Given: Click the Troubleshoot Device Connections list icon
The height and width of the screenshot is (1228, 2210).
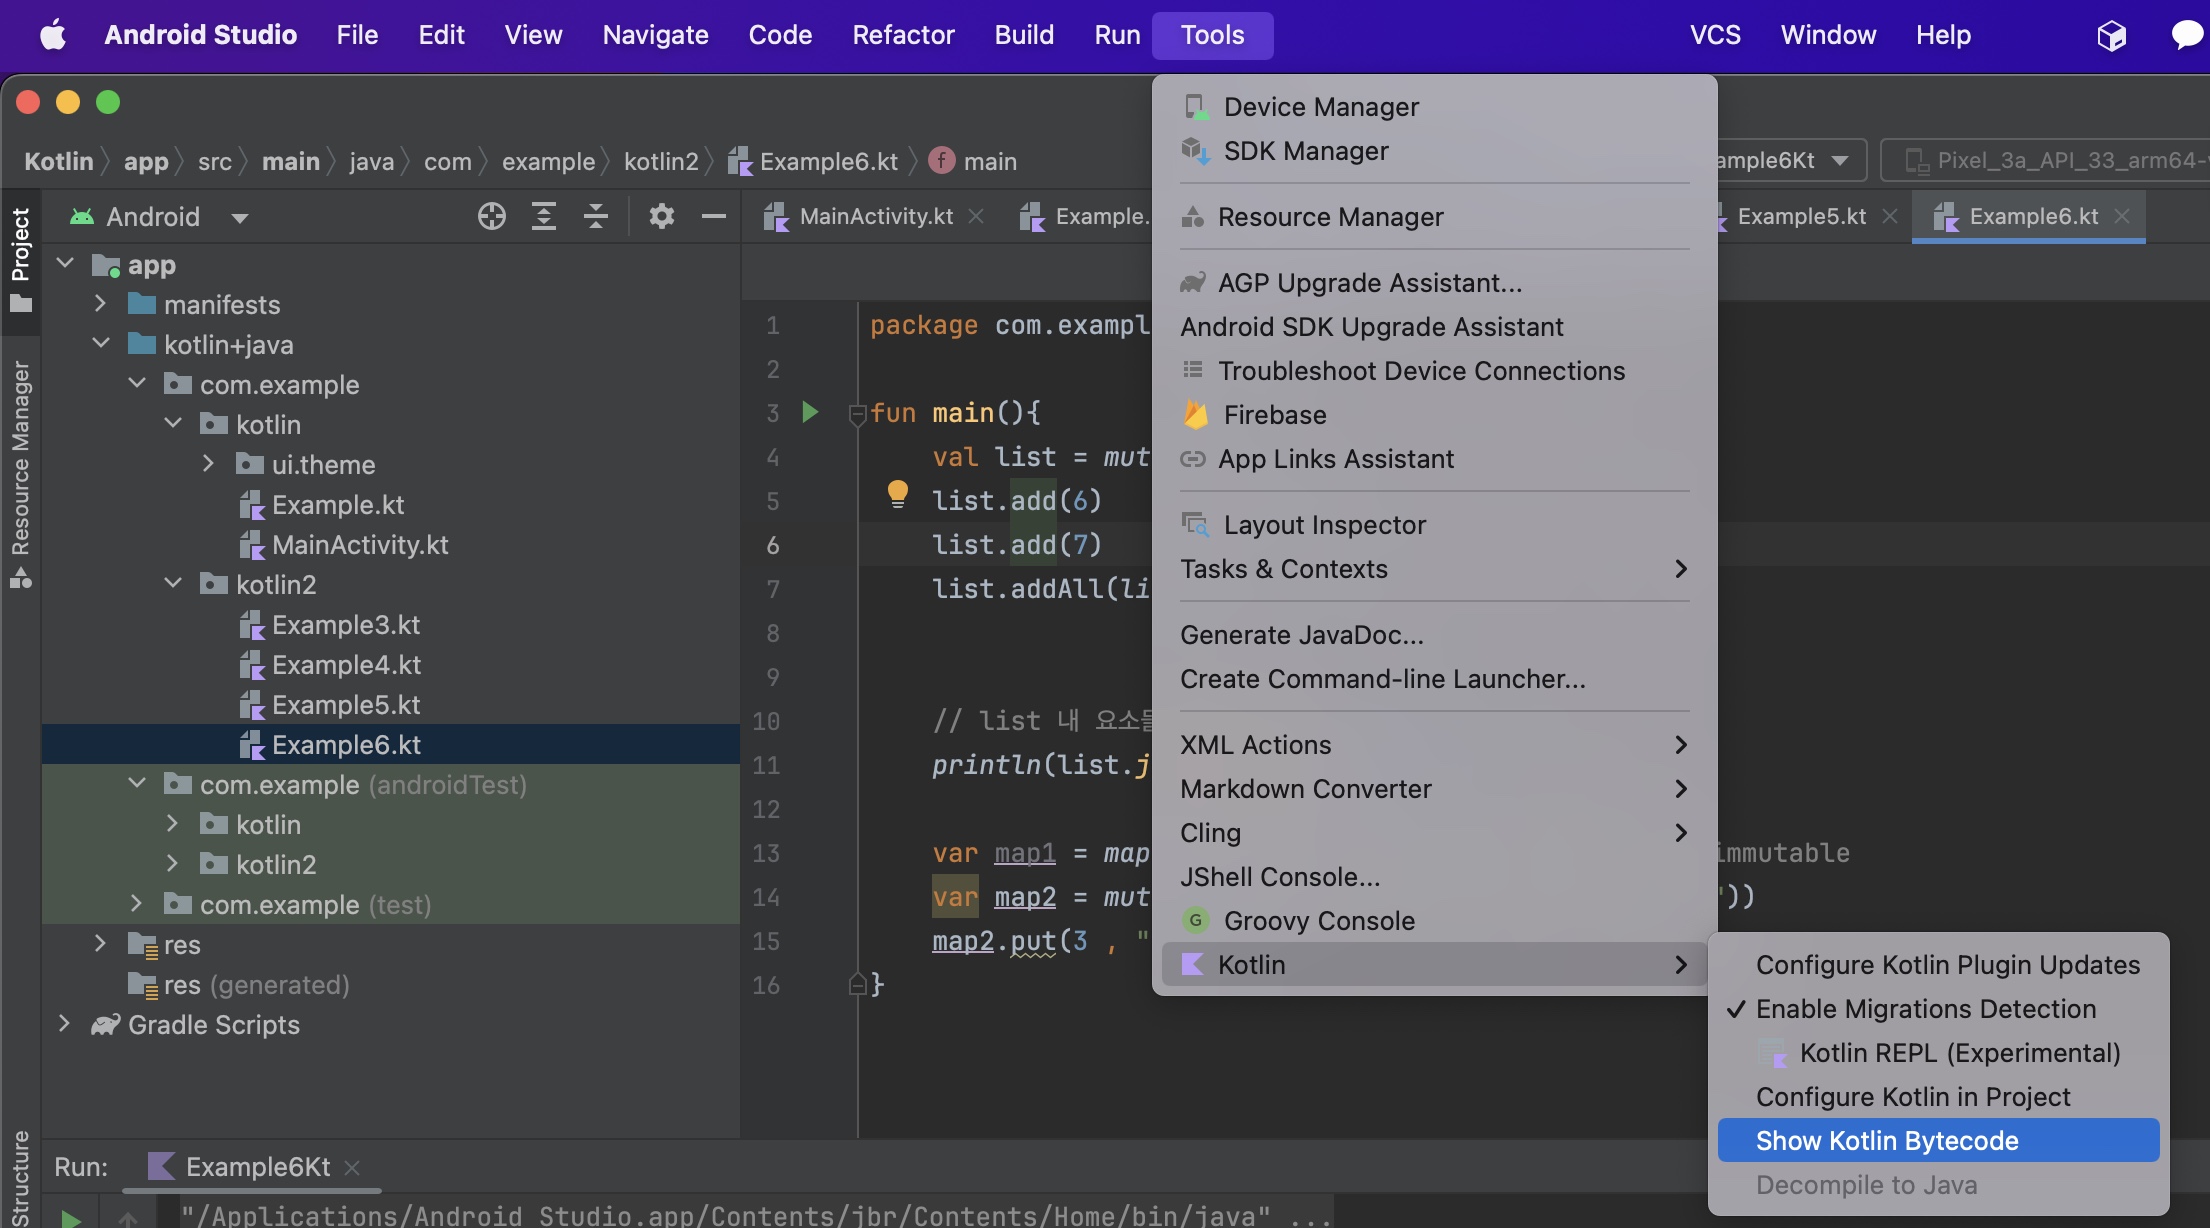Looking at the screenshot, I should tap(1193, 370).
